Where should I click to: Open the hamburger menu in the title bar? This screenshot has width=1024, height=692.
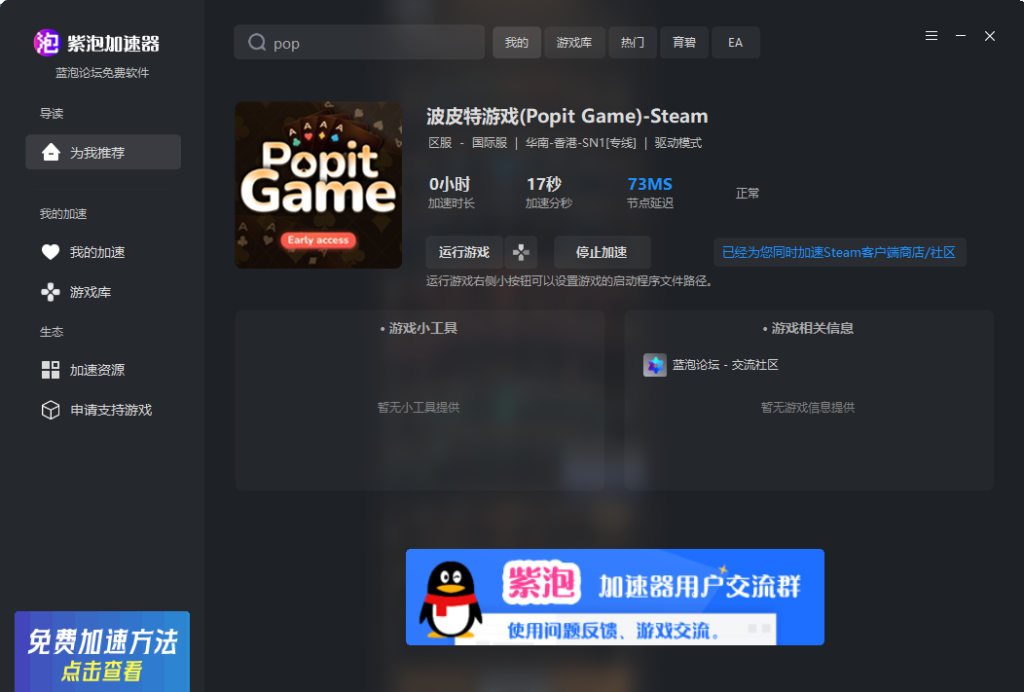pyautogui.click(x=931, y=36)
